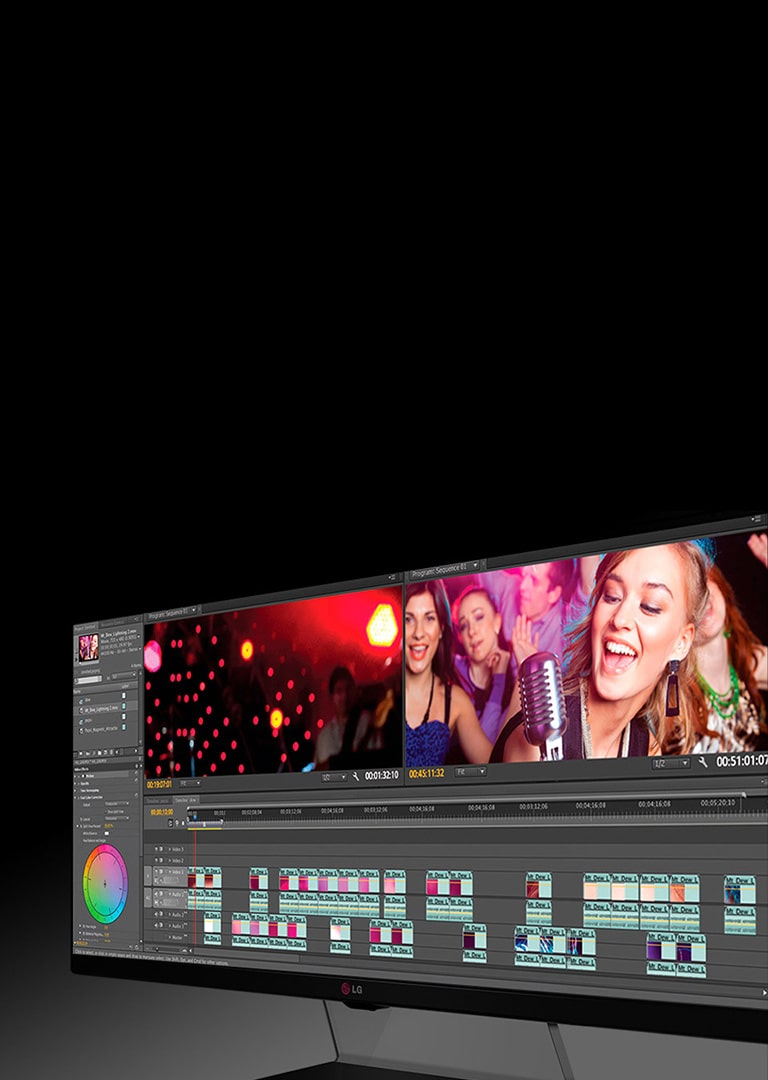Open the 1/2 playback resolution dropdown
The width and height of the screenshot is (768, 1080).
670,763
